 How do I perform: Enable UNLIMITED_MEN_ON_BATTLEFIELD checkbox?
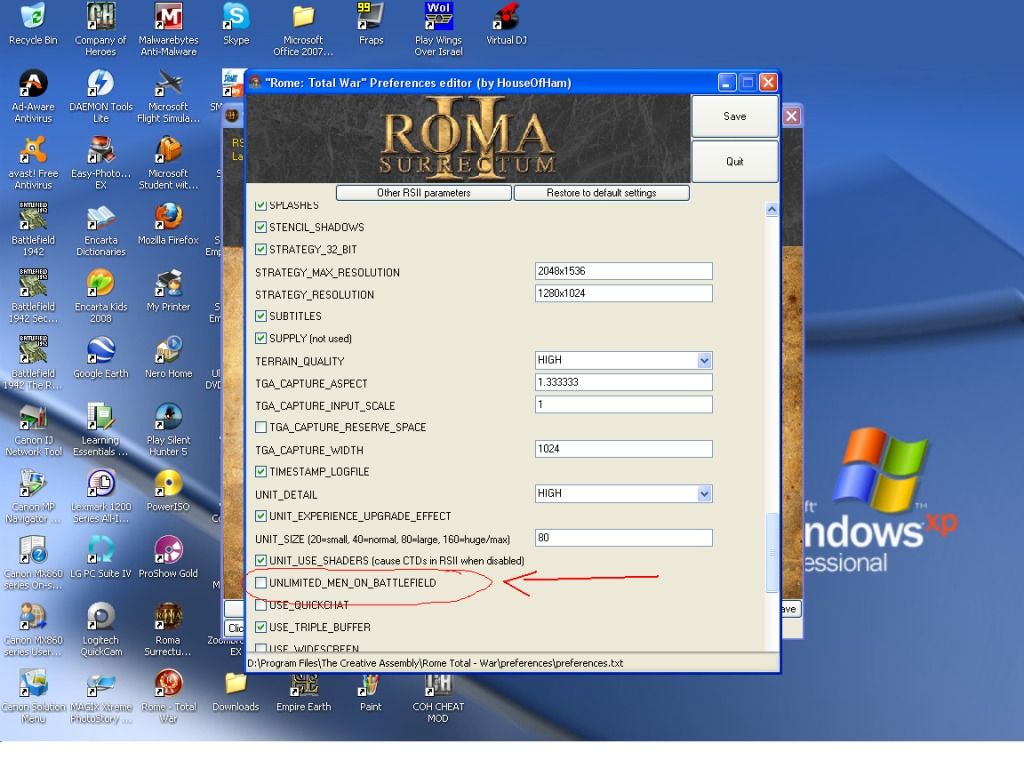[261, 583]
